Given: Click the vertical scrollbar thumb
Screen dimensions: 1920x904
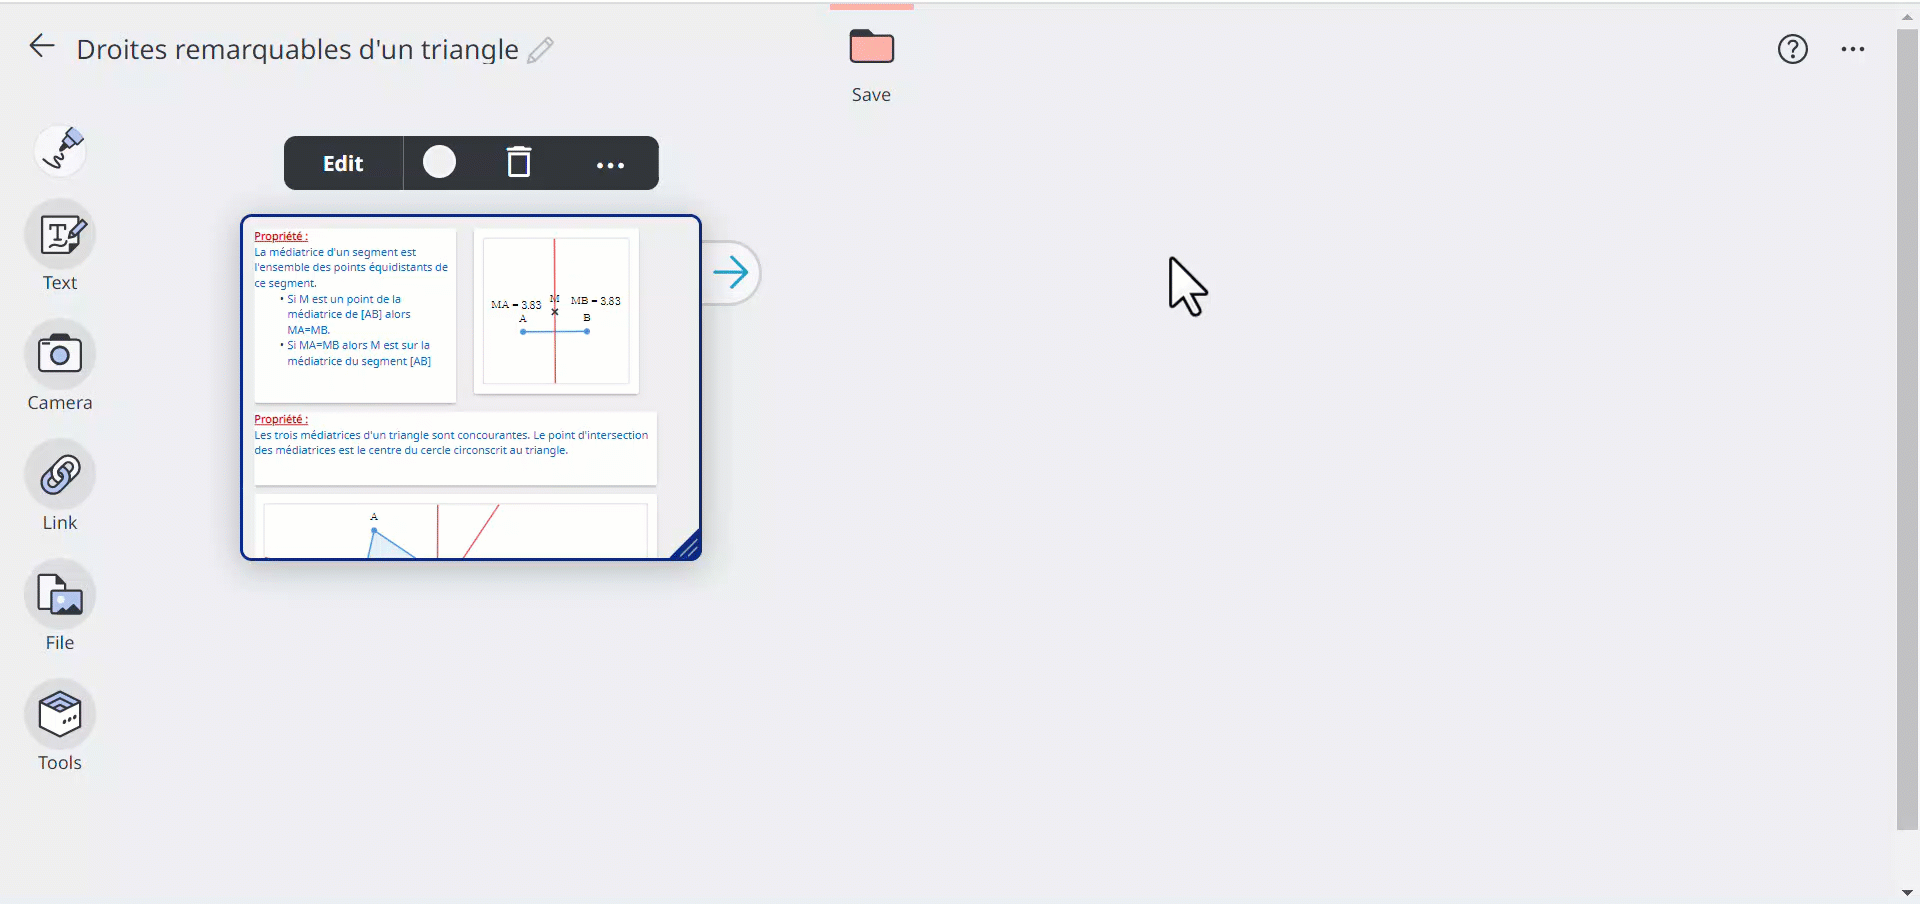Looking at the screenshot, I should (1907, 430).
